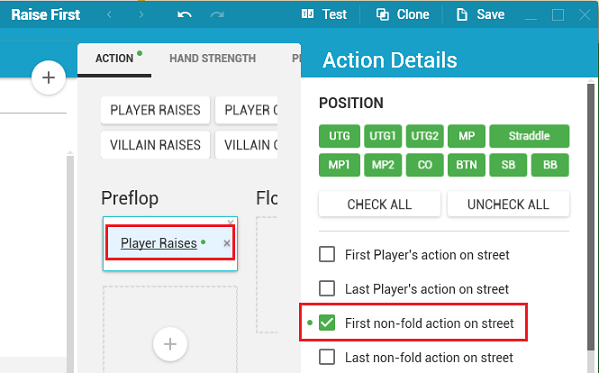Viewport: 599px width, 373px height.
Task: Toggle the BTN position button
Action: (466, 165)
